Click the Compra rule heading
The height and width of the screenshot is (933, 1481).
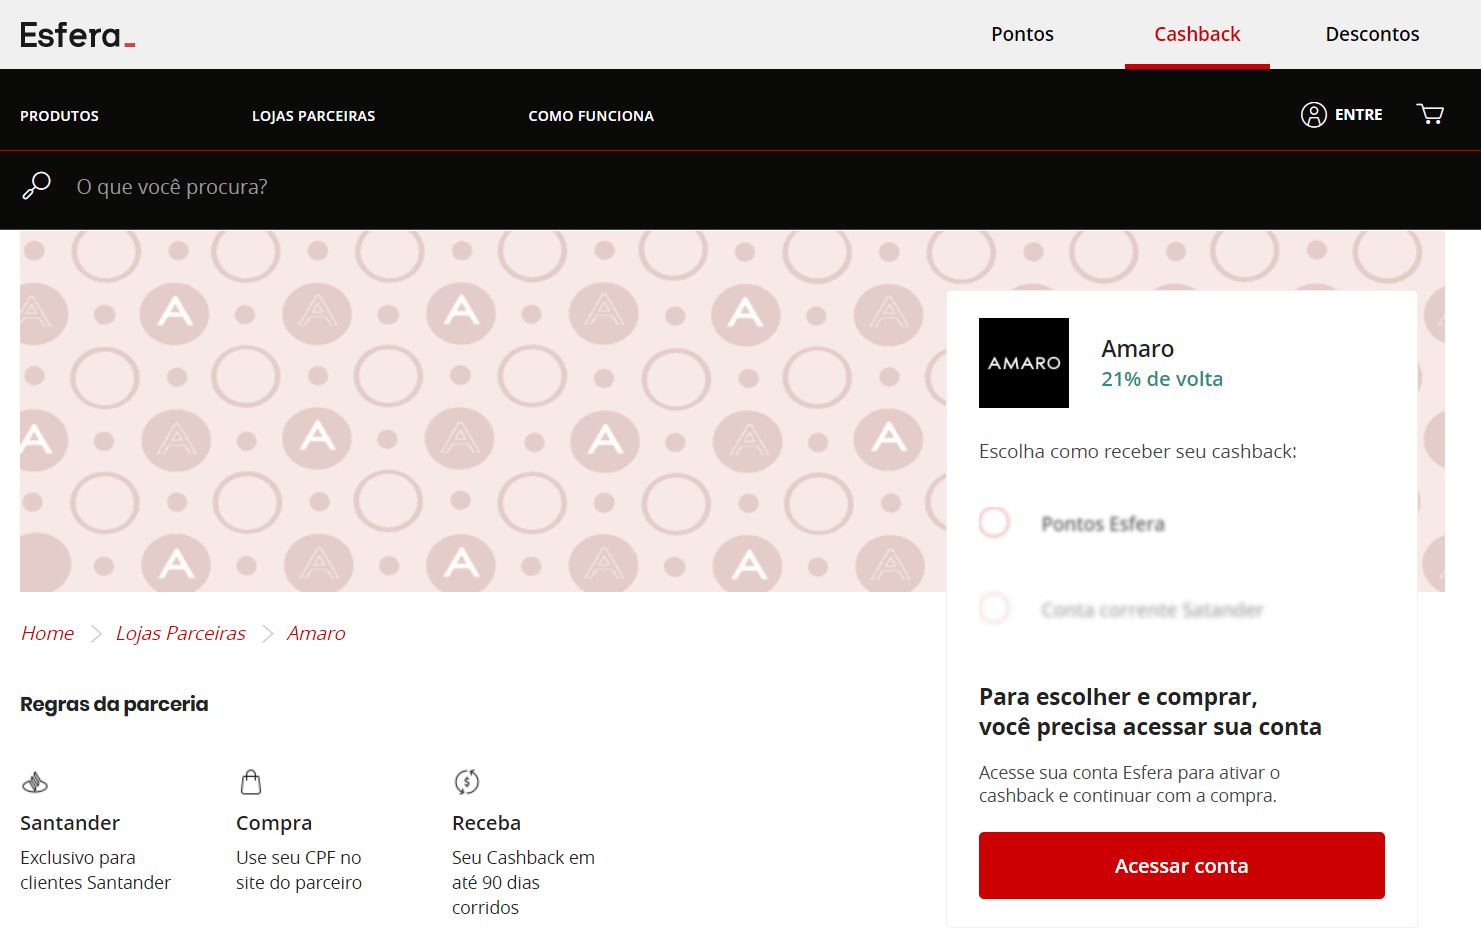pos(274,823)
